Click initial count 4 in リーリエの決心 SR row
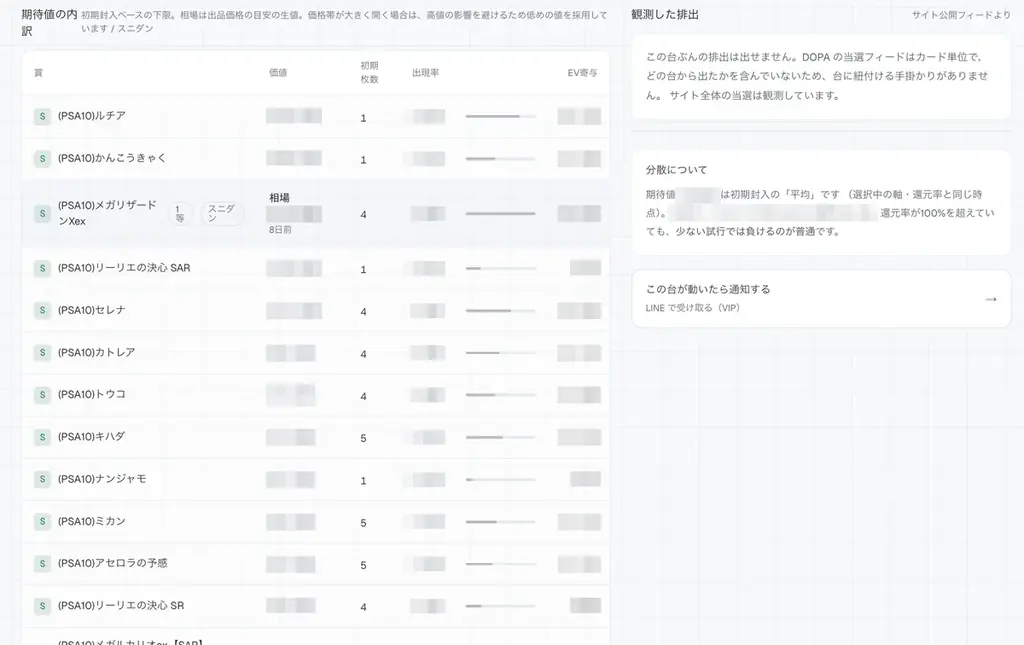1024x645 pixels. pyautogui.click(x=363, y=607)
